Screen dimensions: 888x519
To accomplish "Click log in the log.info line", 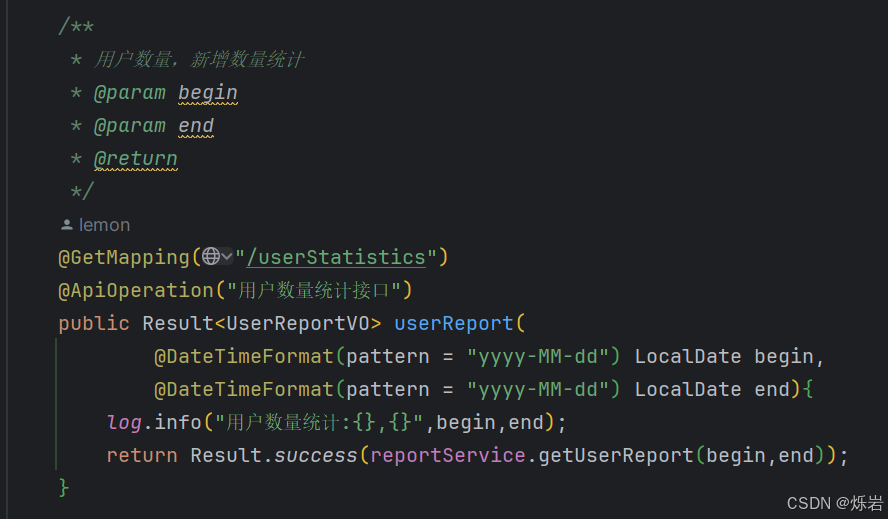I will 124,422.
